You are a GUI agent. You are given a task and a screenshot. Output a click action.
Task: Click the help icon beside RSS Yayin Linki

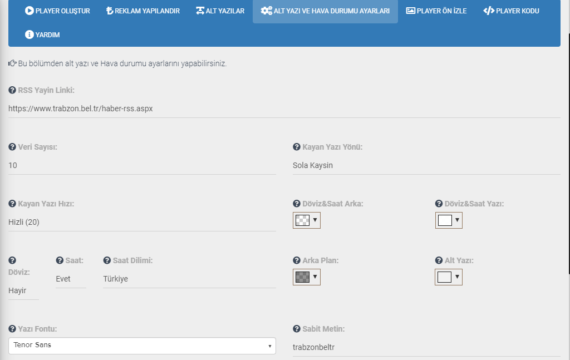pos(12,90)
